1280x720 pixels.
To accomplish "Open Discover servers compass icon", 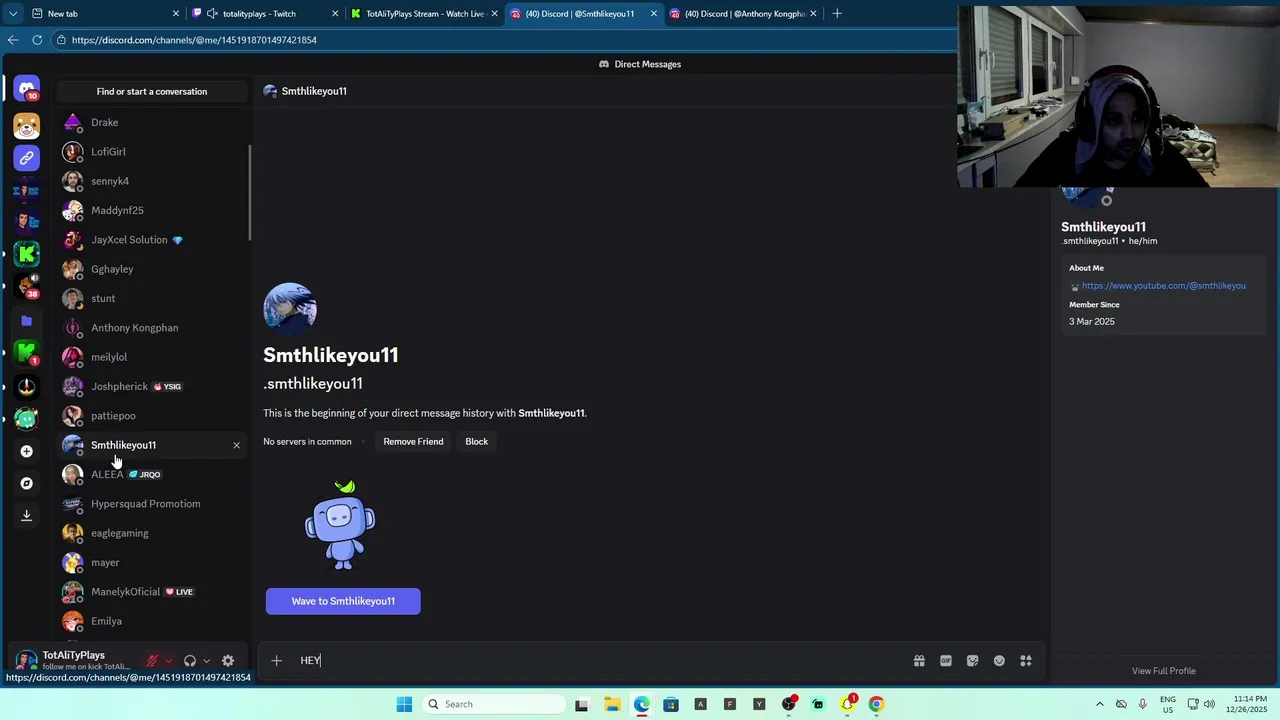I will click(x=27, y=483).
